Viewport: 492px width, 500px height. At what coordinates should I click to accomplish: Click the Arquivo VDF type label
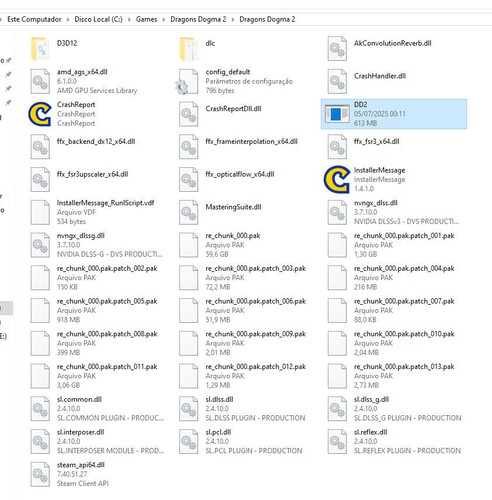point(76,212)
